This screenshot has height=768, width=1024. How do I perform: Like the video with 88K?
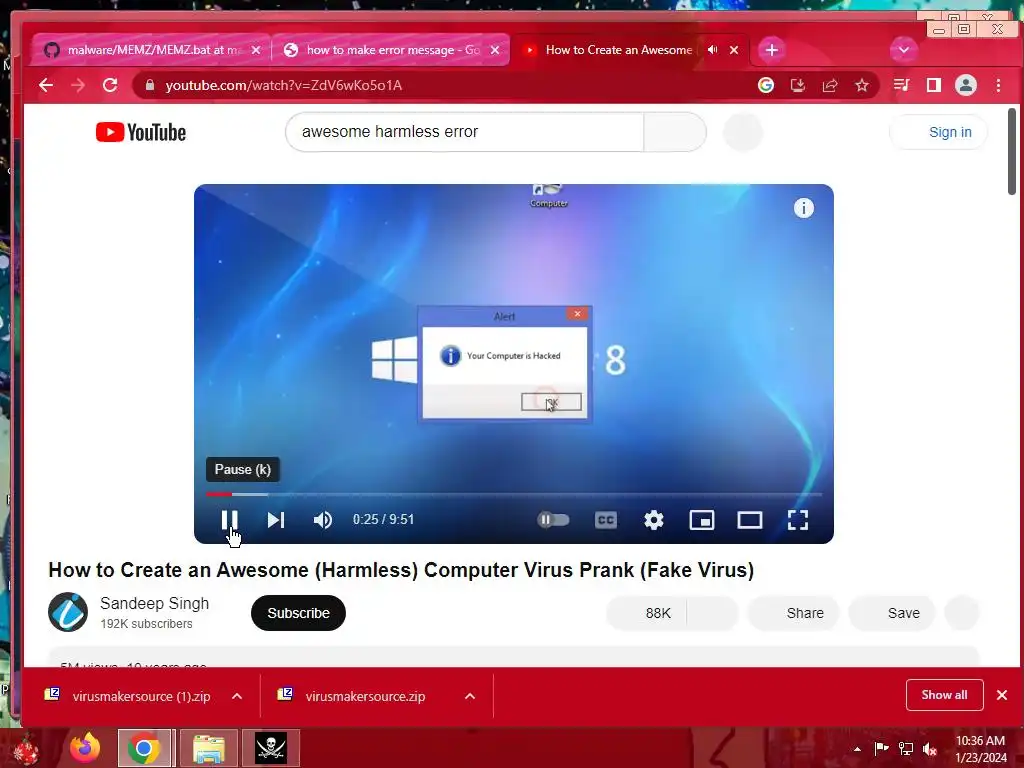647,613
